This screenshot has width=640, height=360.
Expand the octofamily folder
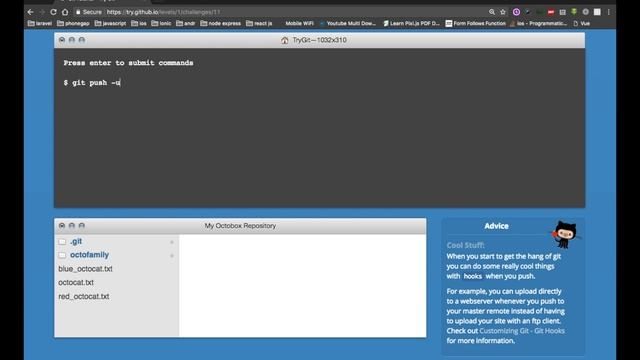point(89,255)
